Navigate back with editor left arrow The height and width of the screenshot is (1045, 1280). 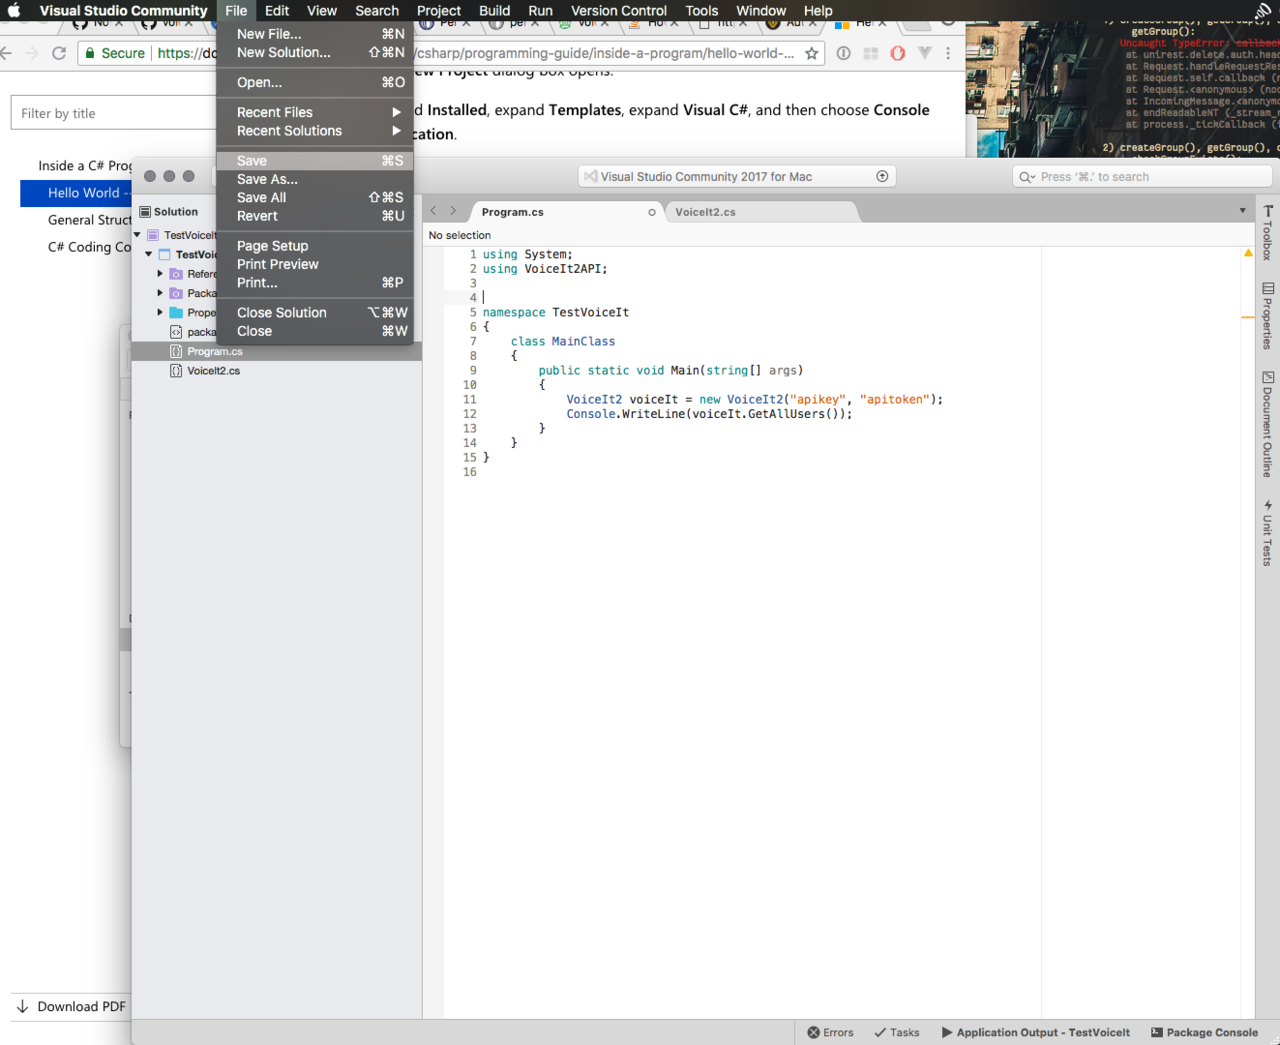click(433, 211)
